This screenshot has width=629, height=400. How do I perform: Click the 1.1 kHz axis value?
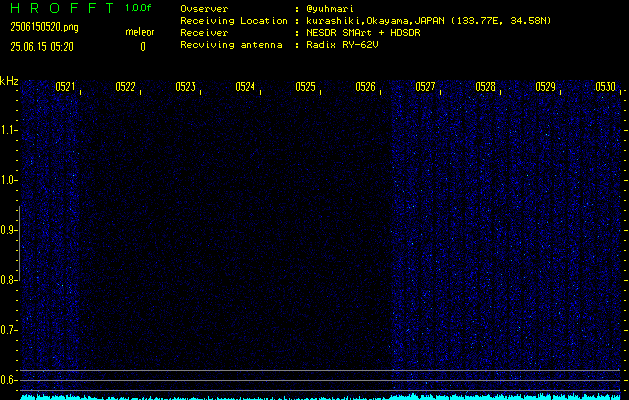coord(7,130)
